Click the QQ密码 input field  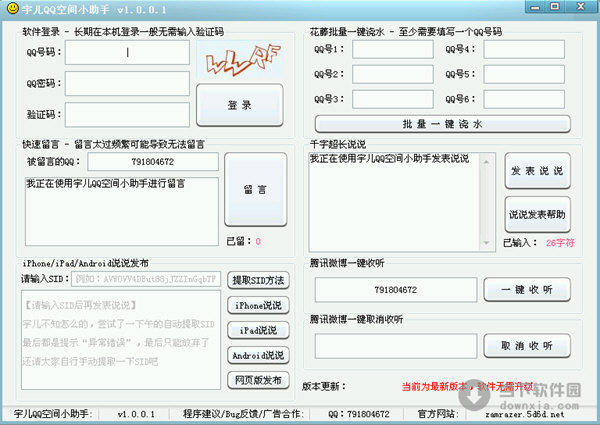[x=127, y=83]
